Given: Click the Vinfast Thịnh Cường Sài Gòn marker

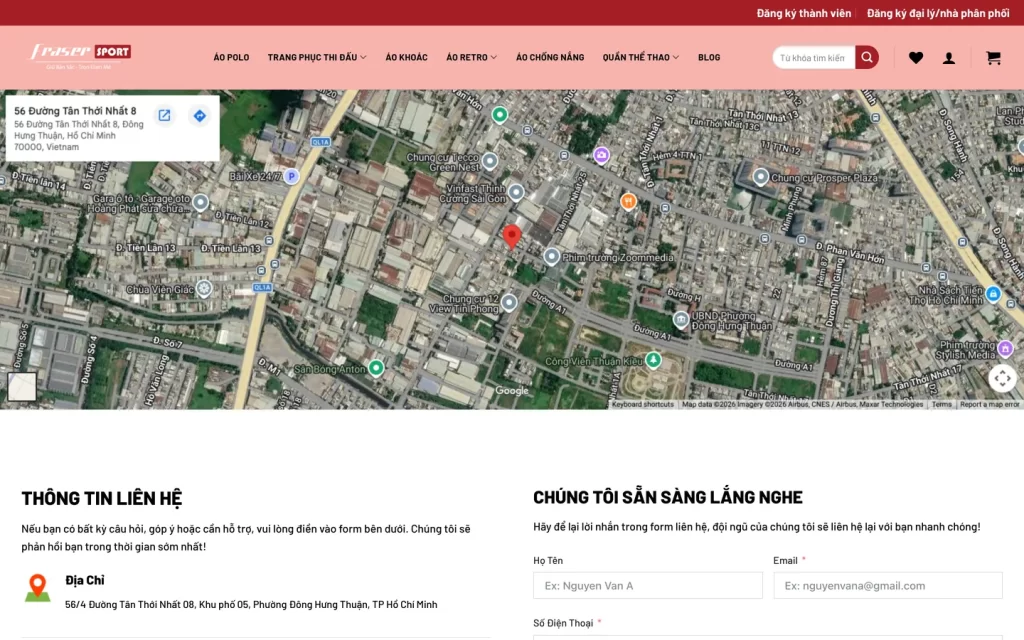Looking at the screenshot, I should pos(516,192).
